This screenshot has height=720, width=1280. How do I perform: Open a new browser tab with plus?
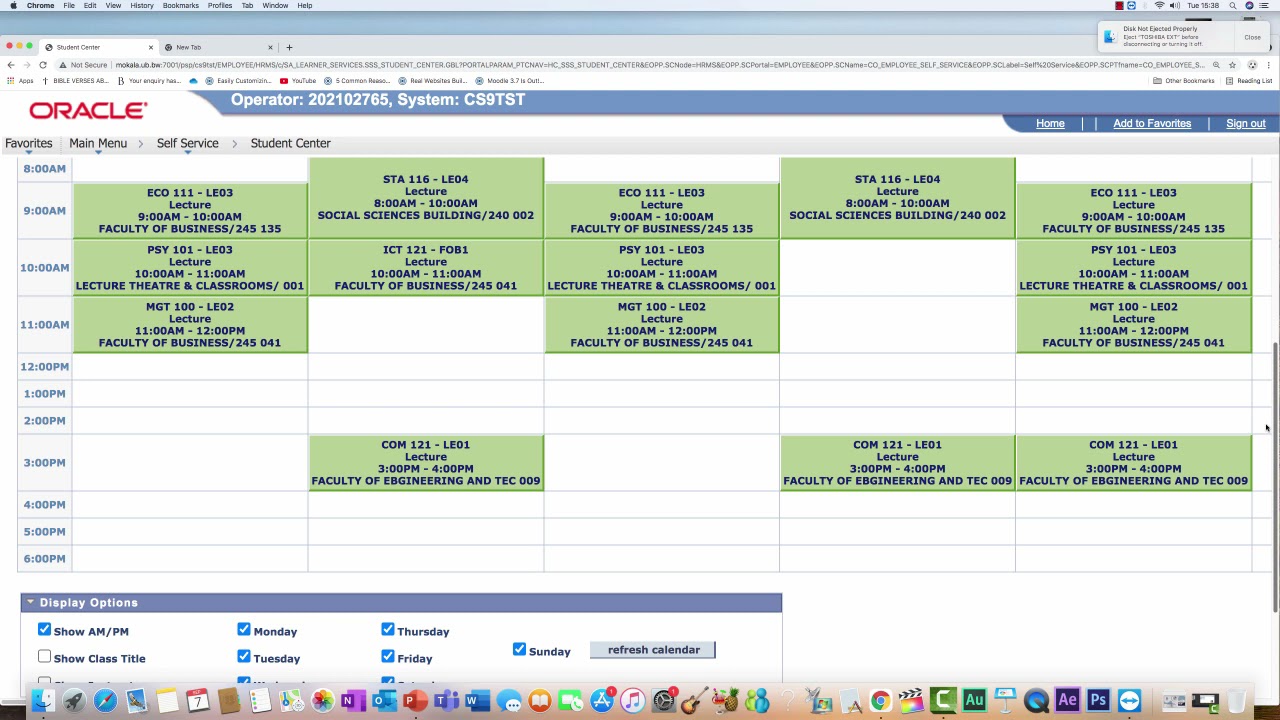click(x=290, y=47)
